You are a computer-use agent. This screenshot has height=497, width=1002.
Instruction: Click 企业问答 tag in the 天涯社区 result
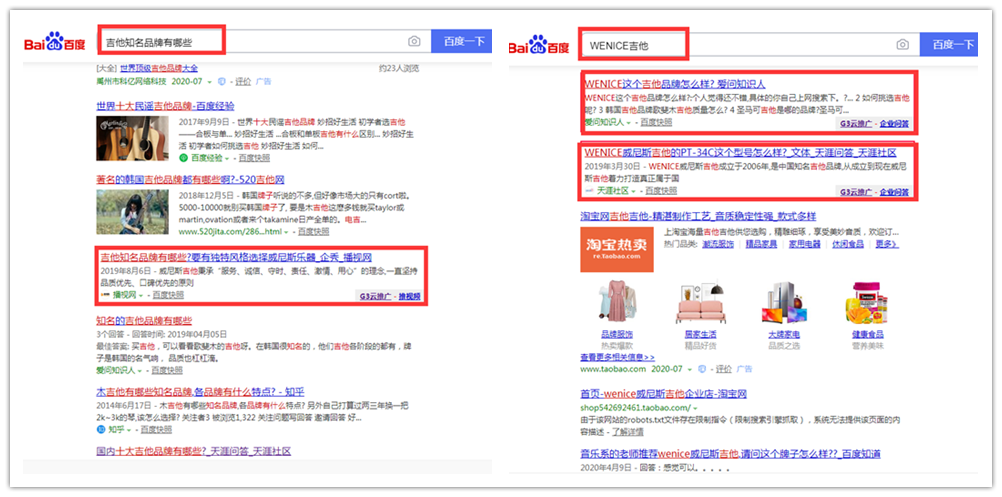pyautogui.click(x=893, y=192)
